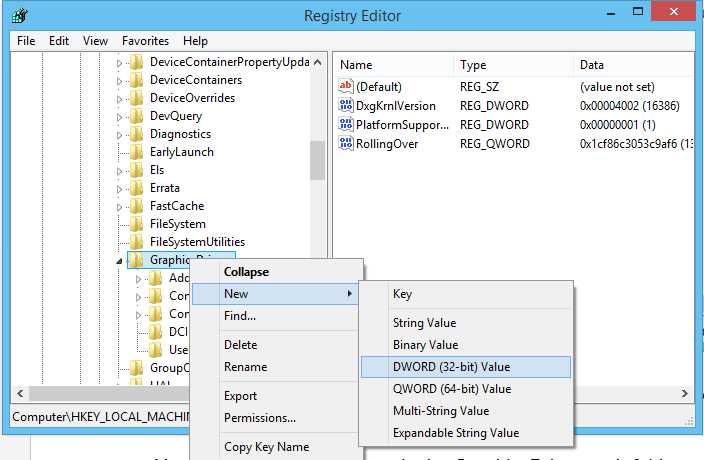
Task: Expand the DeviceContainerPropertyUpda tree node
Action: [x=119, y=63]
